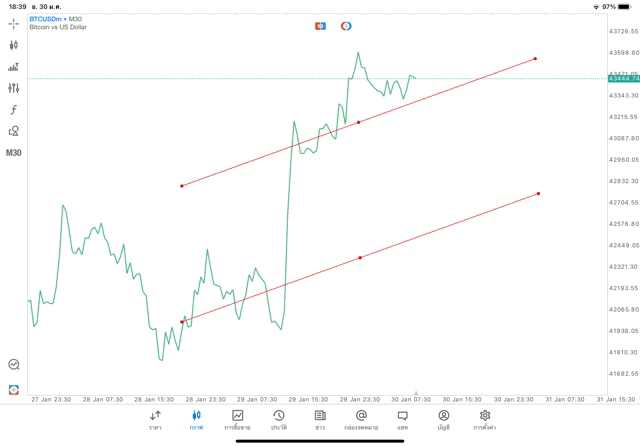Open the indicators icon in sidebar

coord(14,67)
